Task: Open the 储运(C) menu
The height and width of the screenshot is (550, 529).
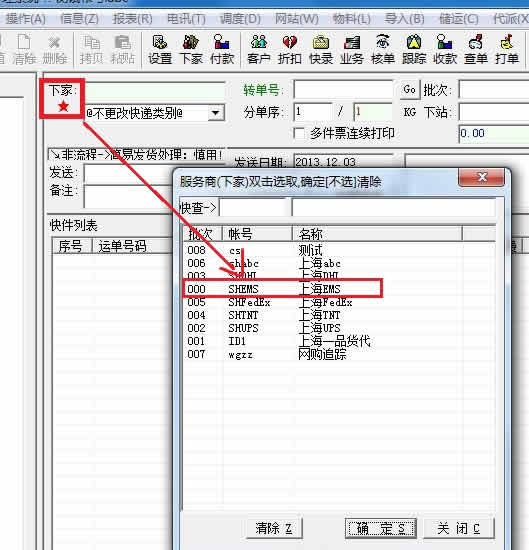Action: (x=459, y=19)
